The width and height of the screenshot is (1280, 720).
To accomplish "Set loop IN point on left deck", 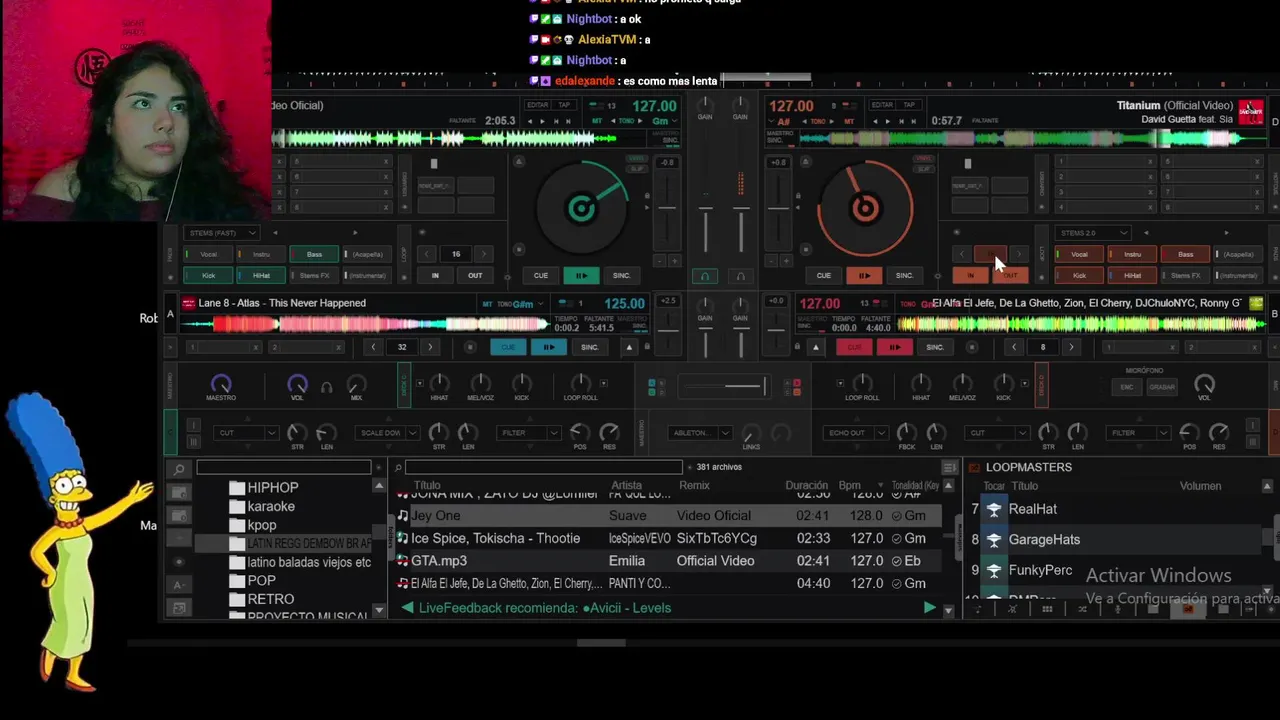I will tap(435, 275).
